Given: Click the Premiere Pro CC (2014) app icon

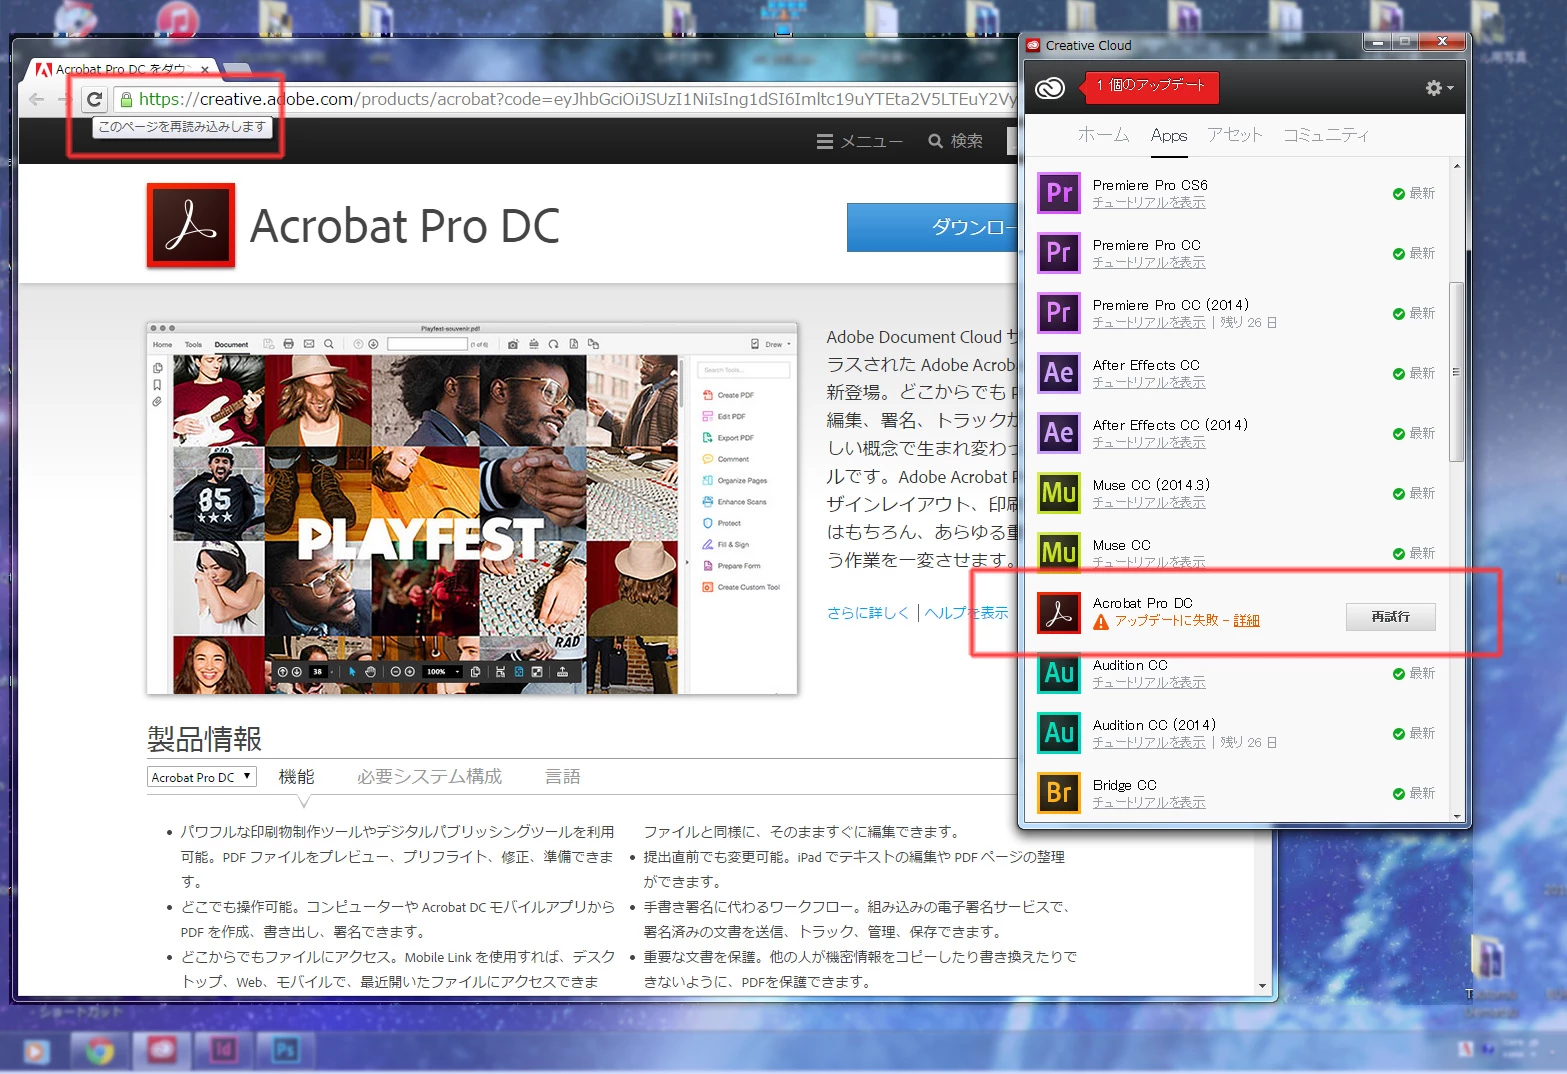Looking at the screenshot, I should [1059, 313].
